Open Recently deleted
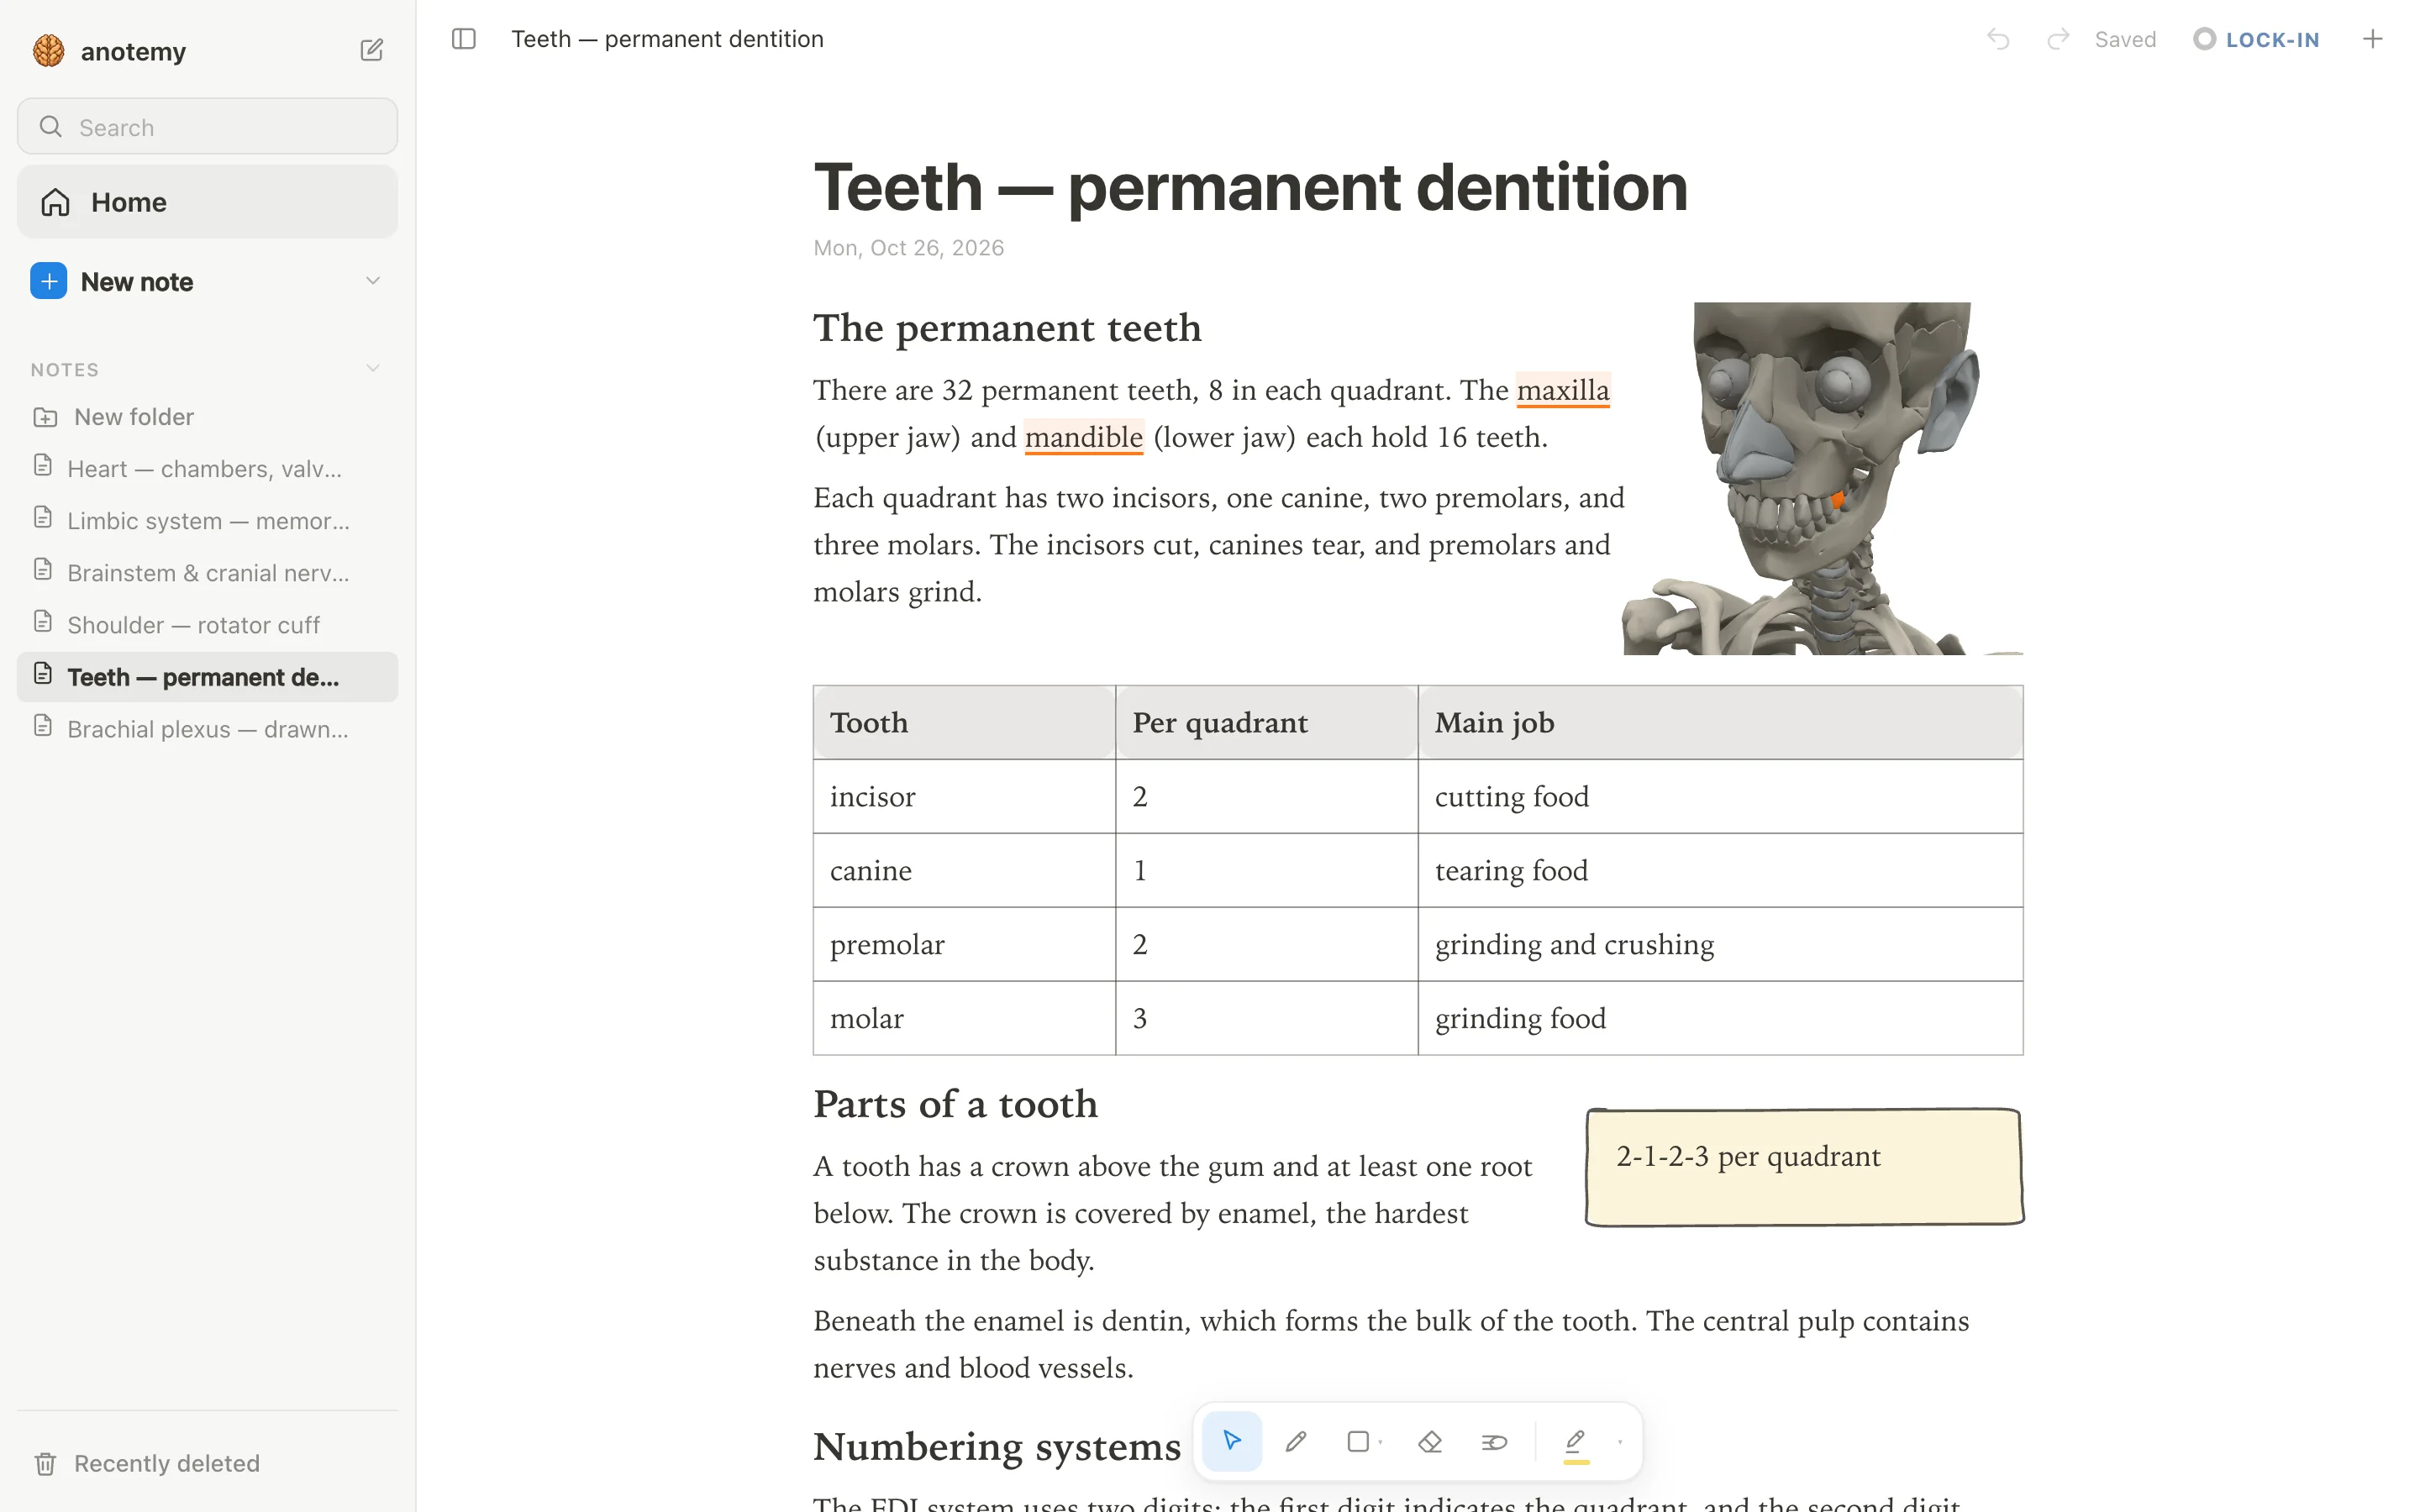The width and height of the screenshot is (2420, 1512). tap(147, 1463)
